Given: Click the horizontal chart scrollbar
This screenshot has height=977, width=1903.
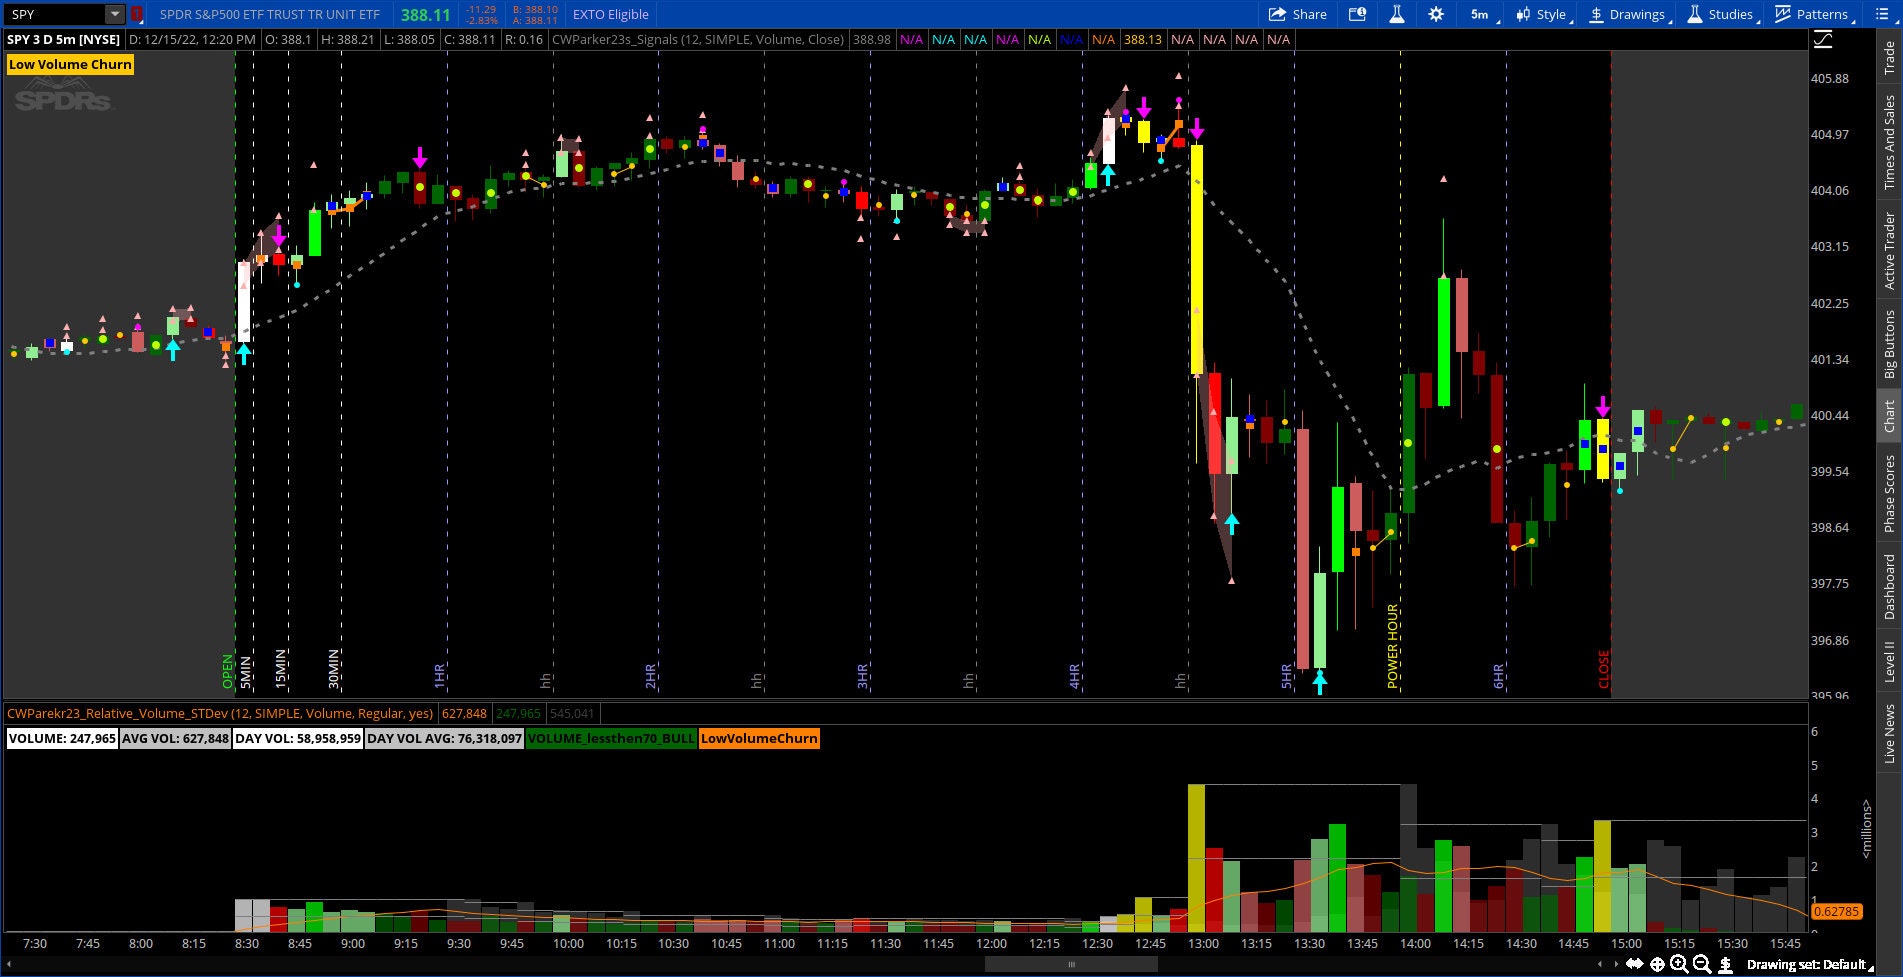Looking at the screenshot, I should [x=1070, y=962].
